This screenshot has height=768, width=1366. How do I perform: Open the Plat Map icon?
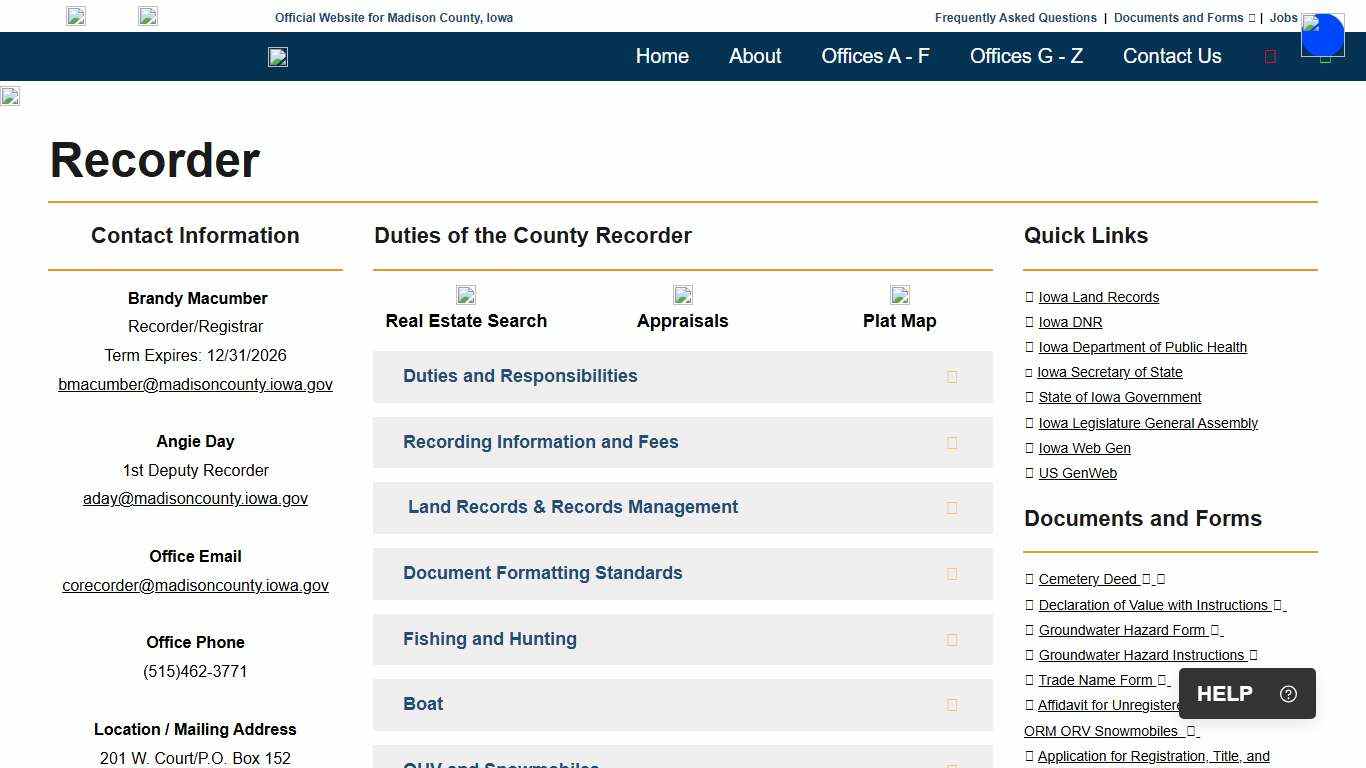[899, 295]
